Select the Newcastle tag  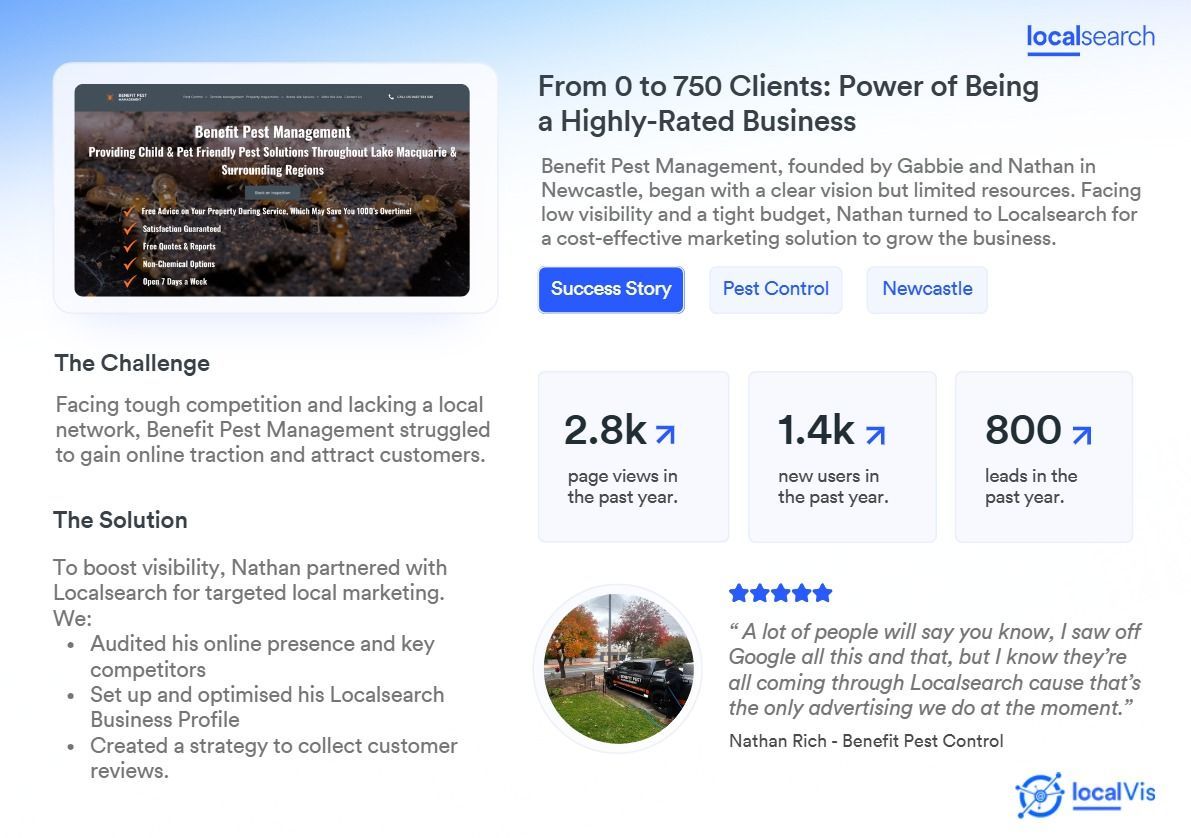click(x=926, y=289)
